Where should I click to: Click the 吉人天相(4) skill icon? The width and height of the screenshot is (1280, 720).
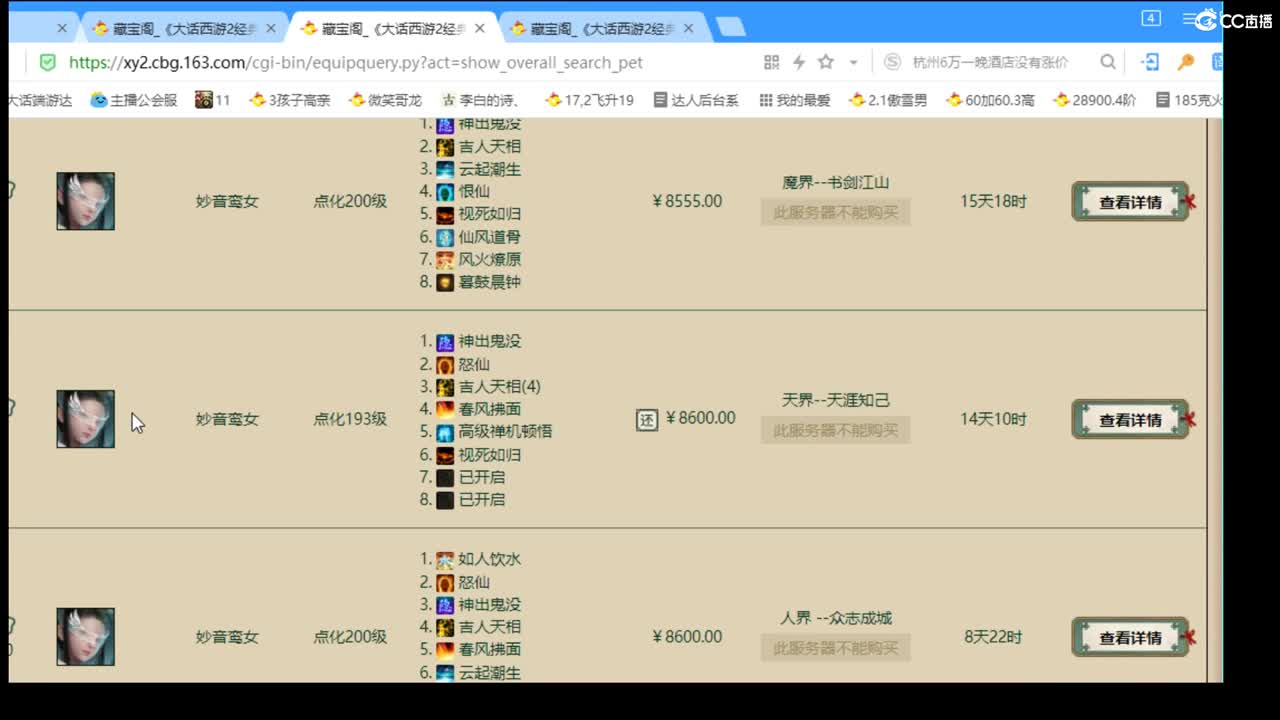pyautogui.click(x=445, y=387)
